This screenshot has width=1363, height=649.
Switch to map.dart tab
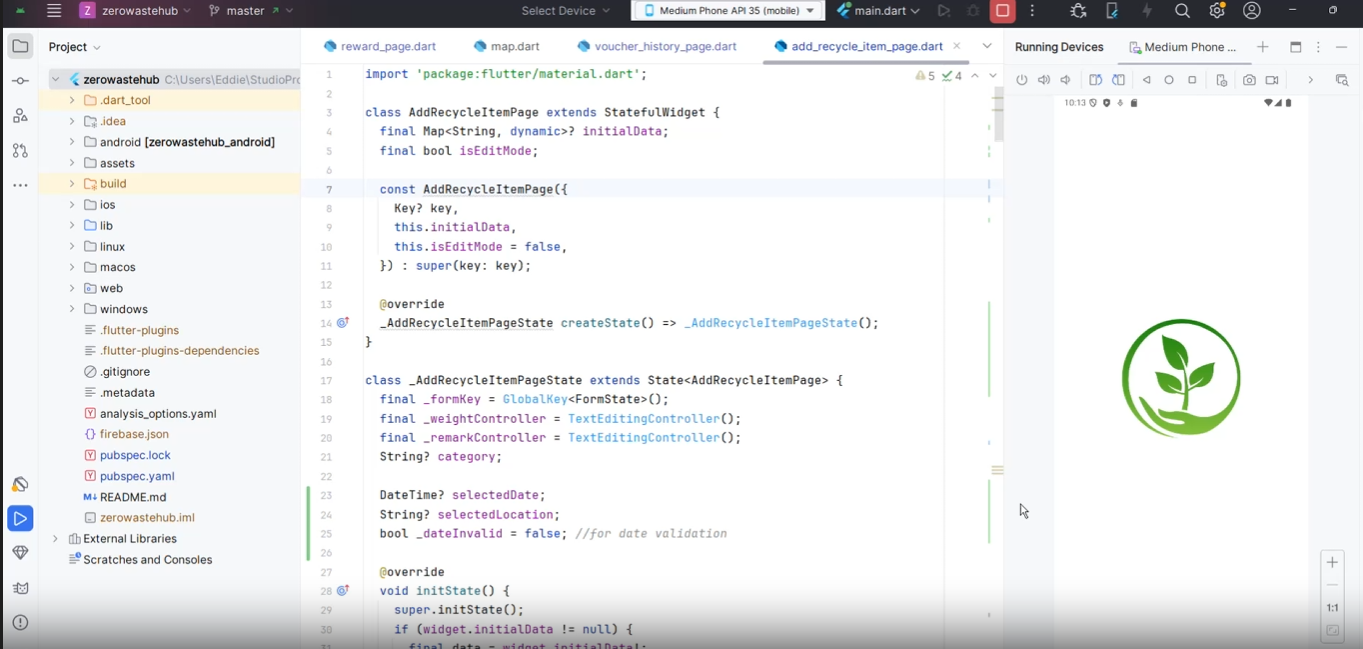506,47
